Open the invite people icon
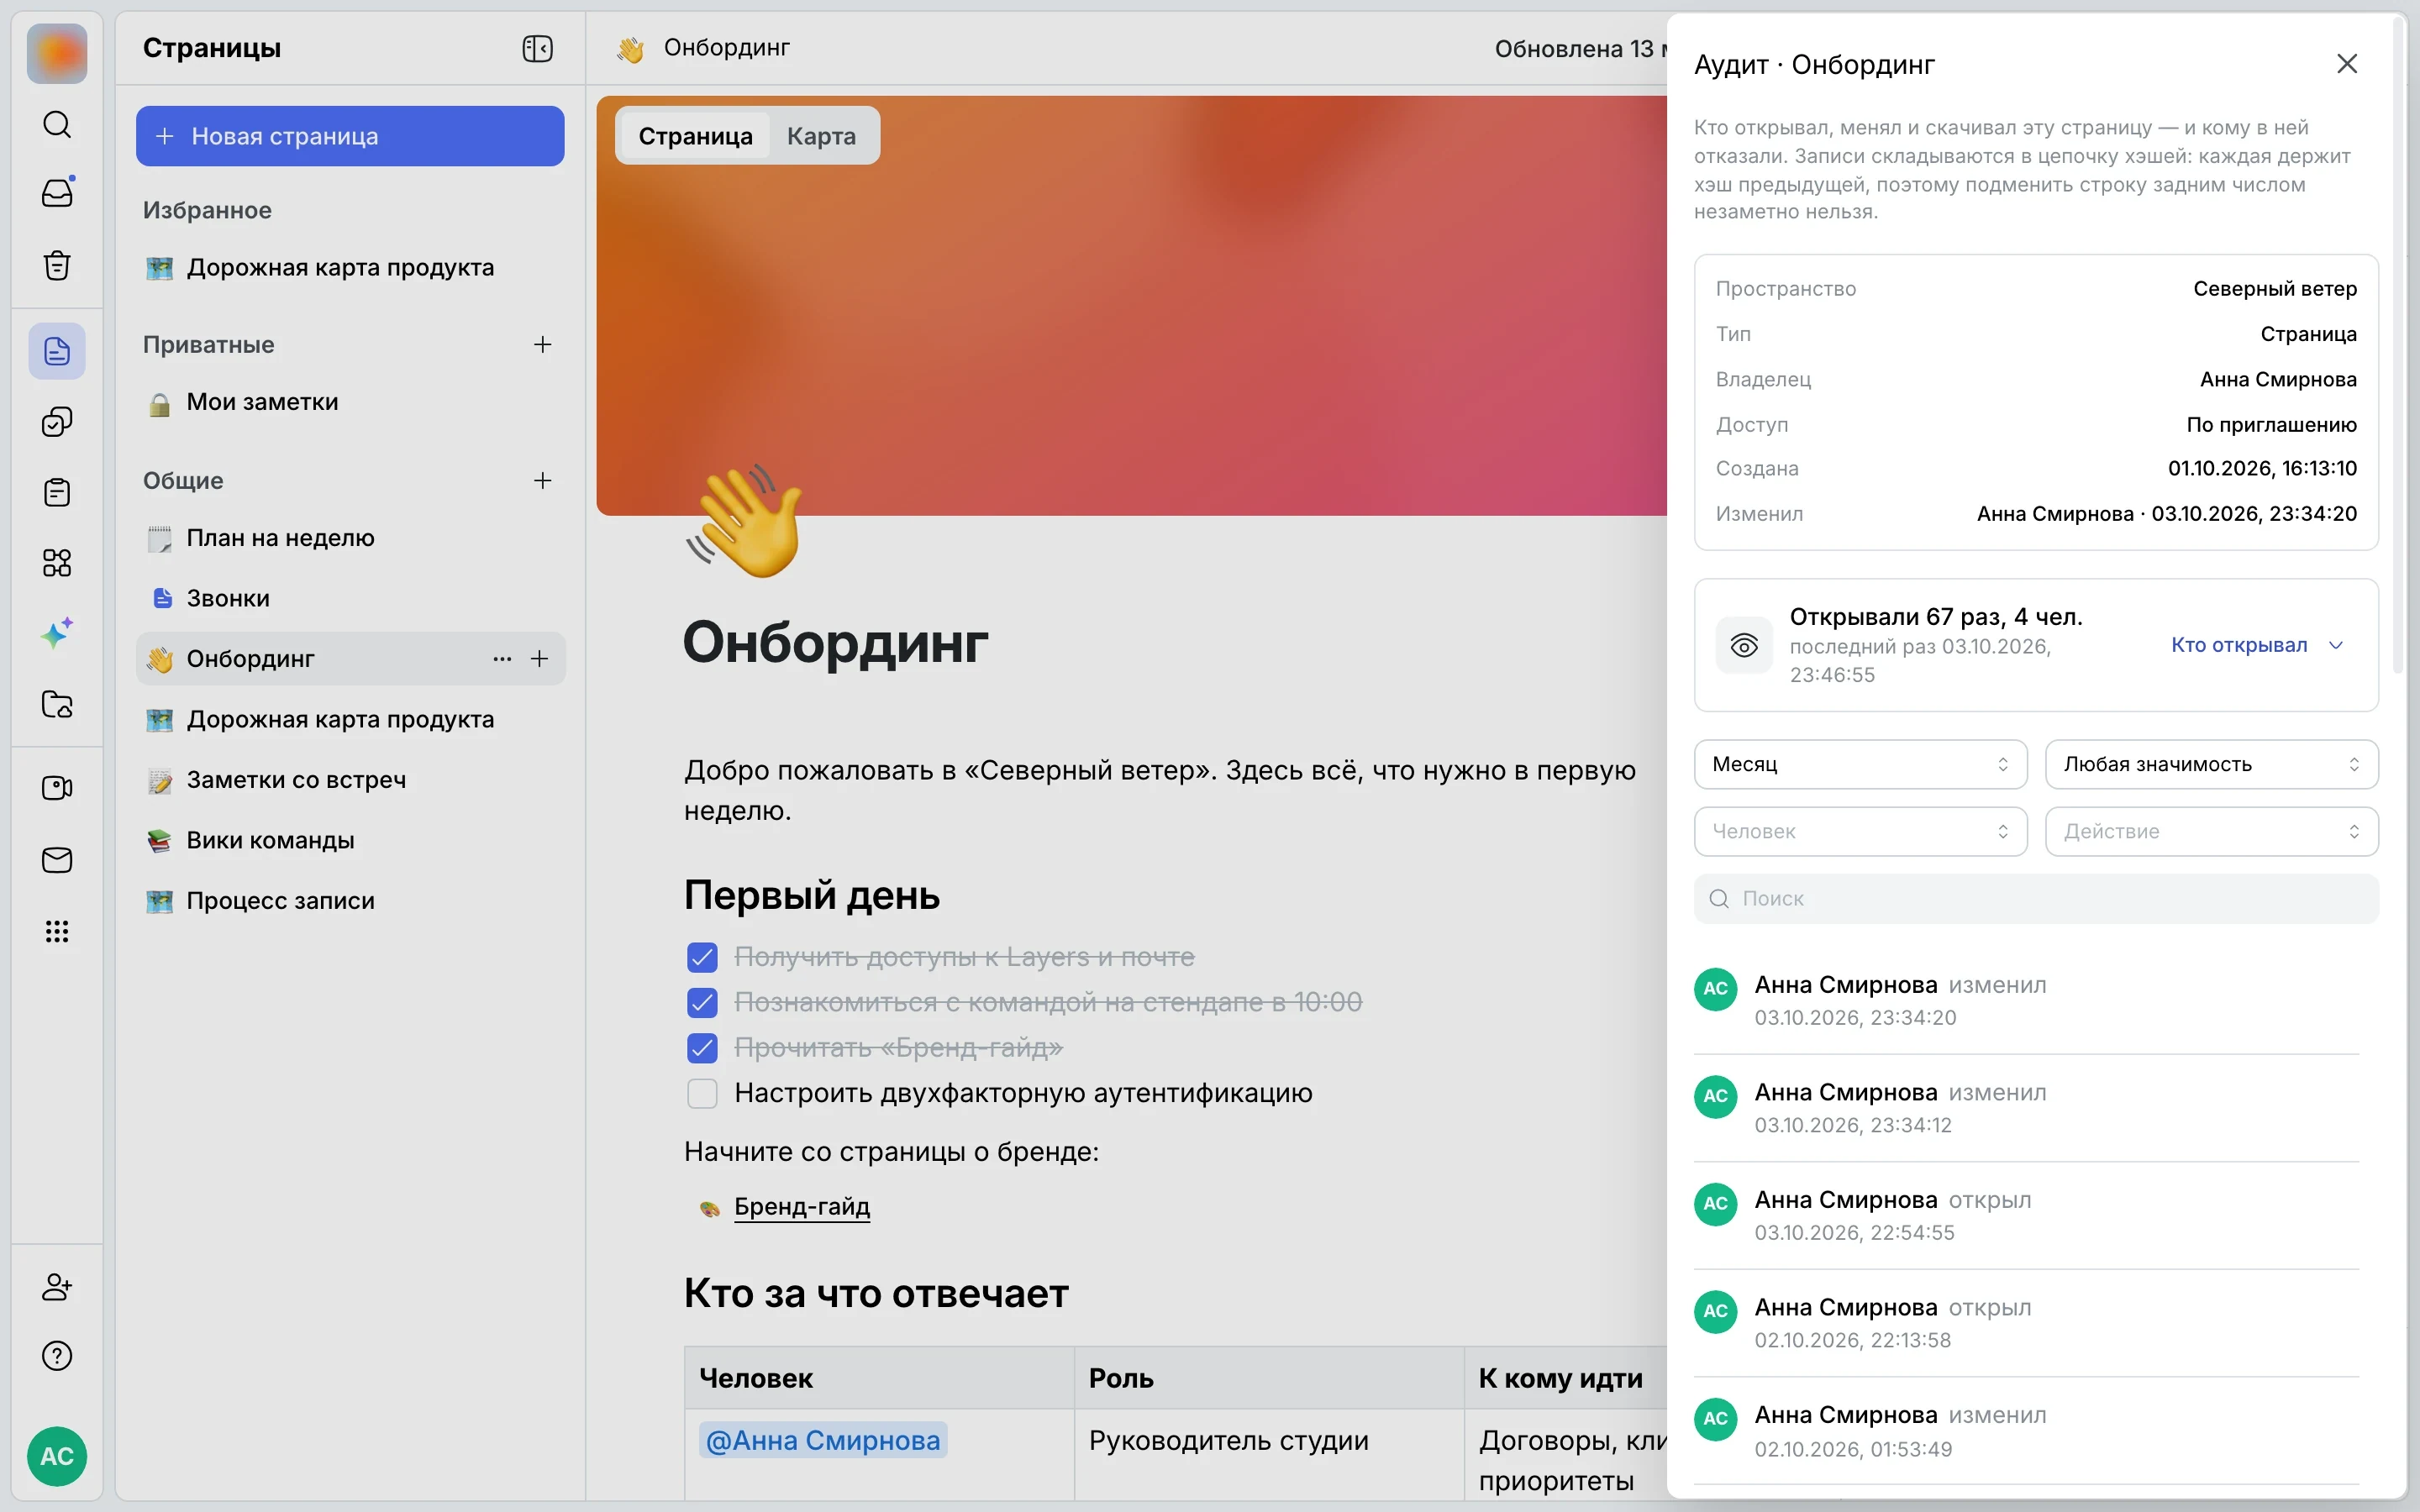 57,1287
